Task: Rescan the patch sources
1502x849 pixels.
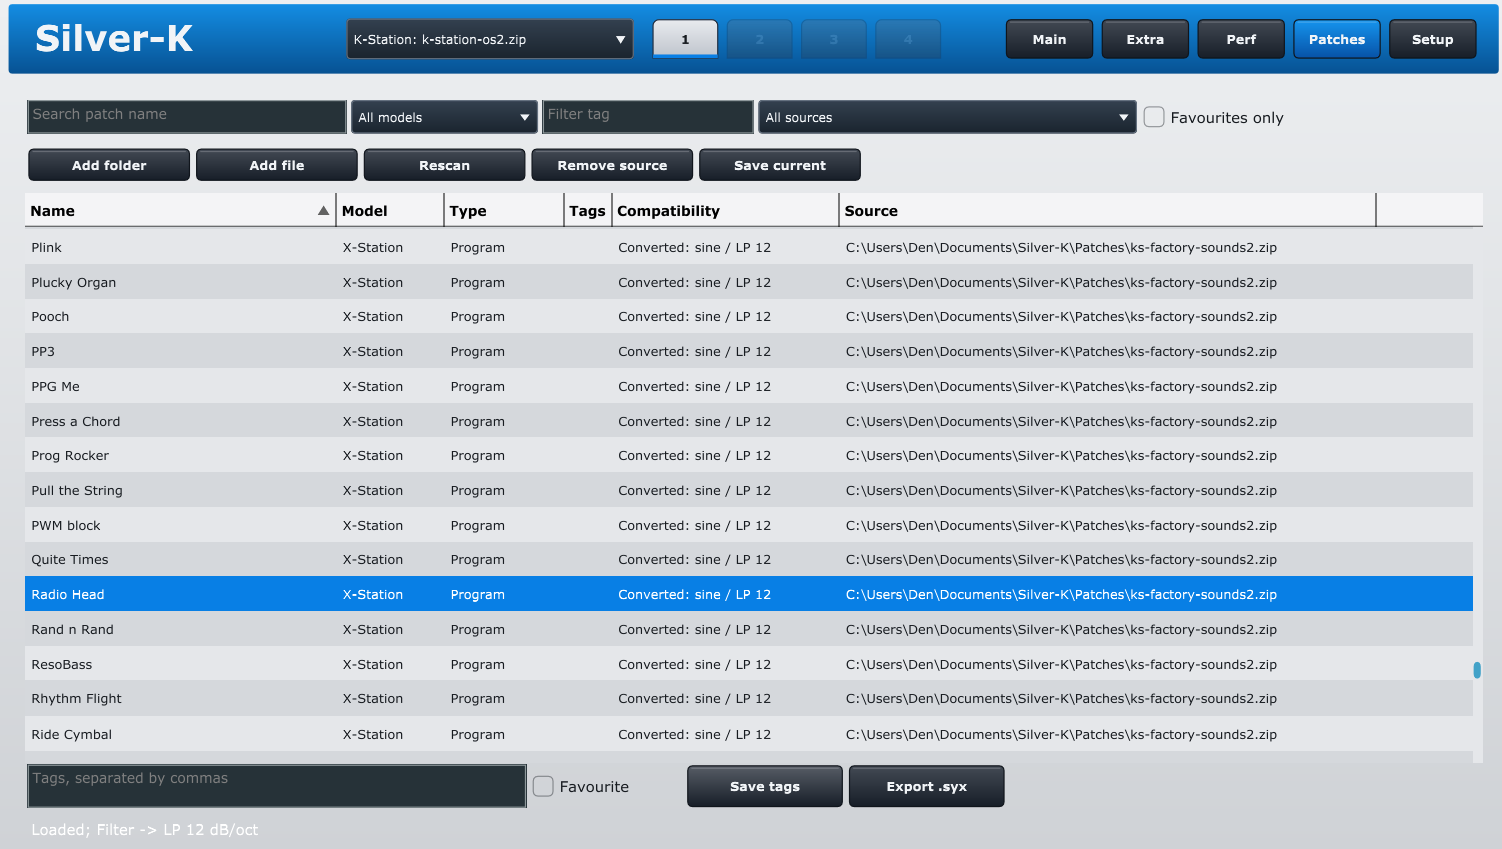Action: [x=444, y=165]
